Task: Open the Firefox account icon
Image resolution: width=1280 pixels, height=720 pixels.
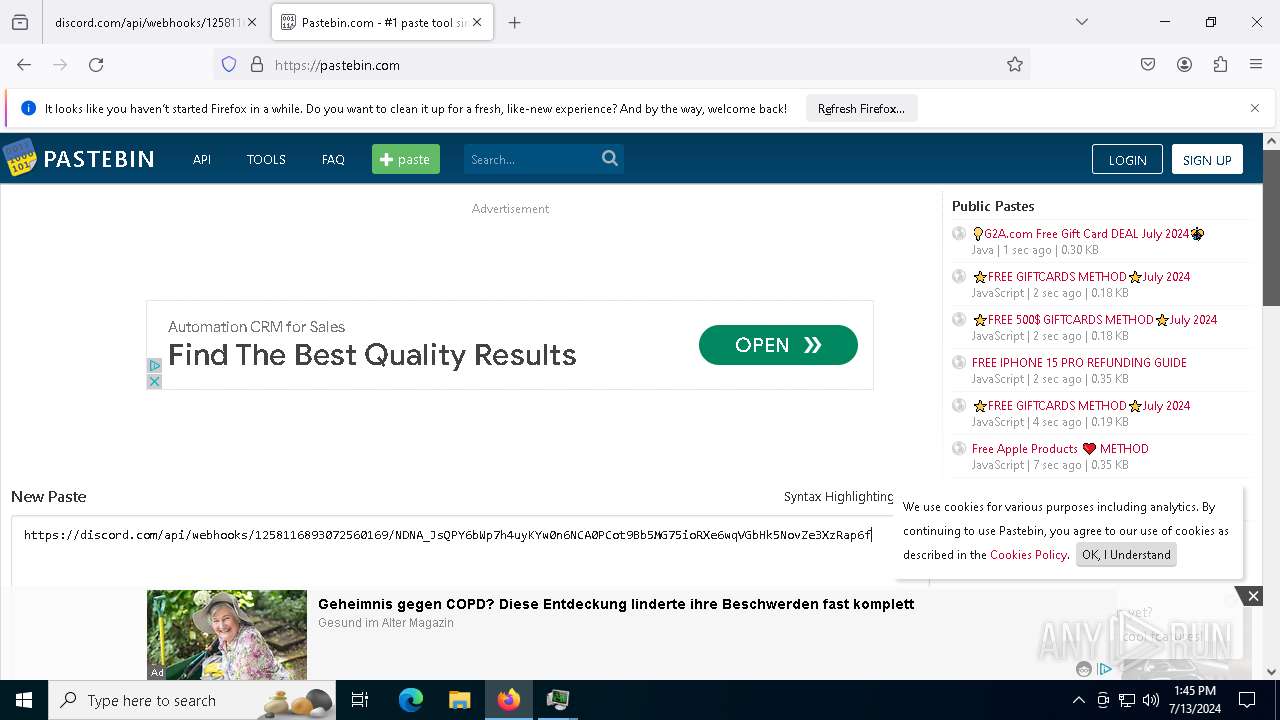Action: click(x=1184, y=65)
